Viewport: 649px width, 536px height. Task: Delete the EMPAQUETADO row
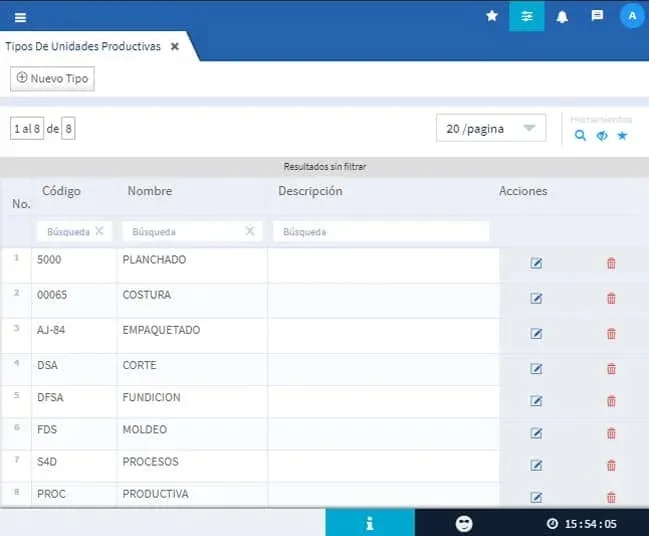tap(611, 334)
